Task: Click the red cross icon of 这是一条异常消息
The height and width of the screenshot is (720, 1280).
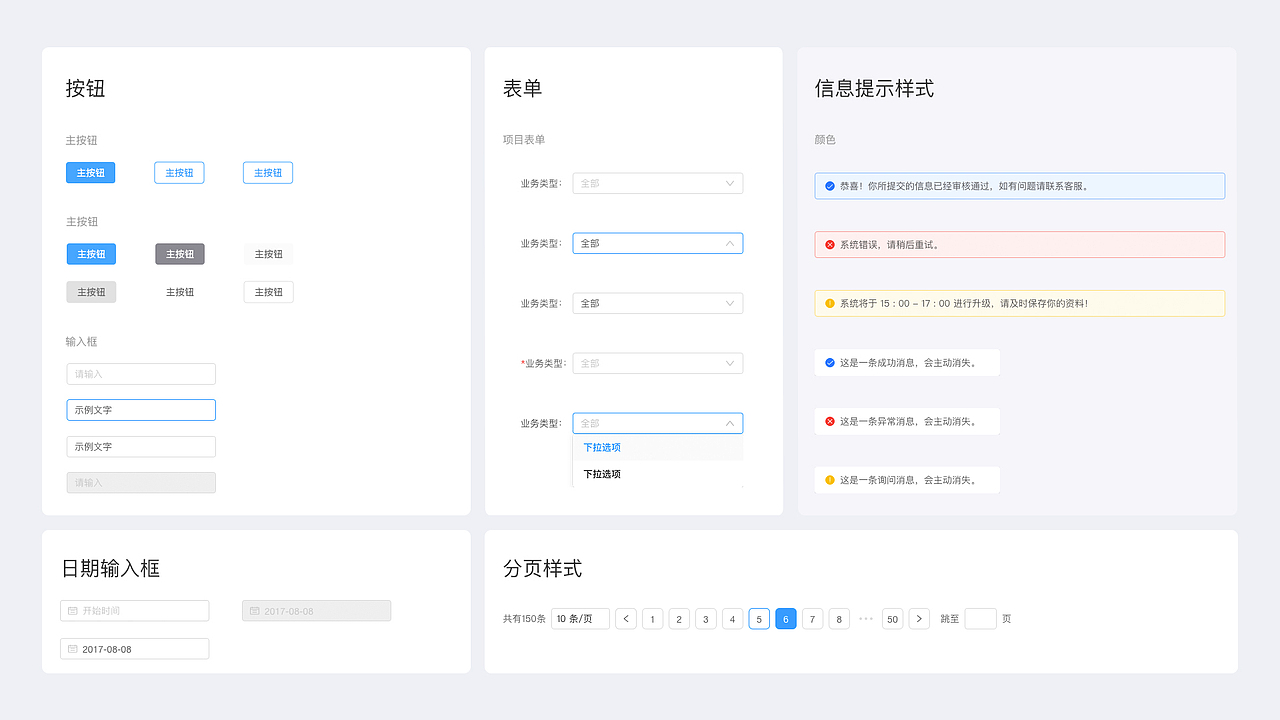Action: click(x=830, y=422)
